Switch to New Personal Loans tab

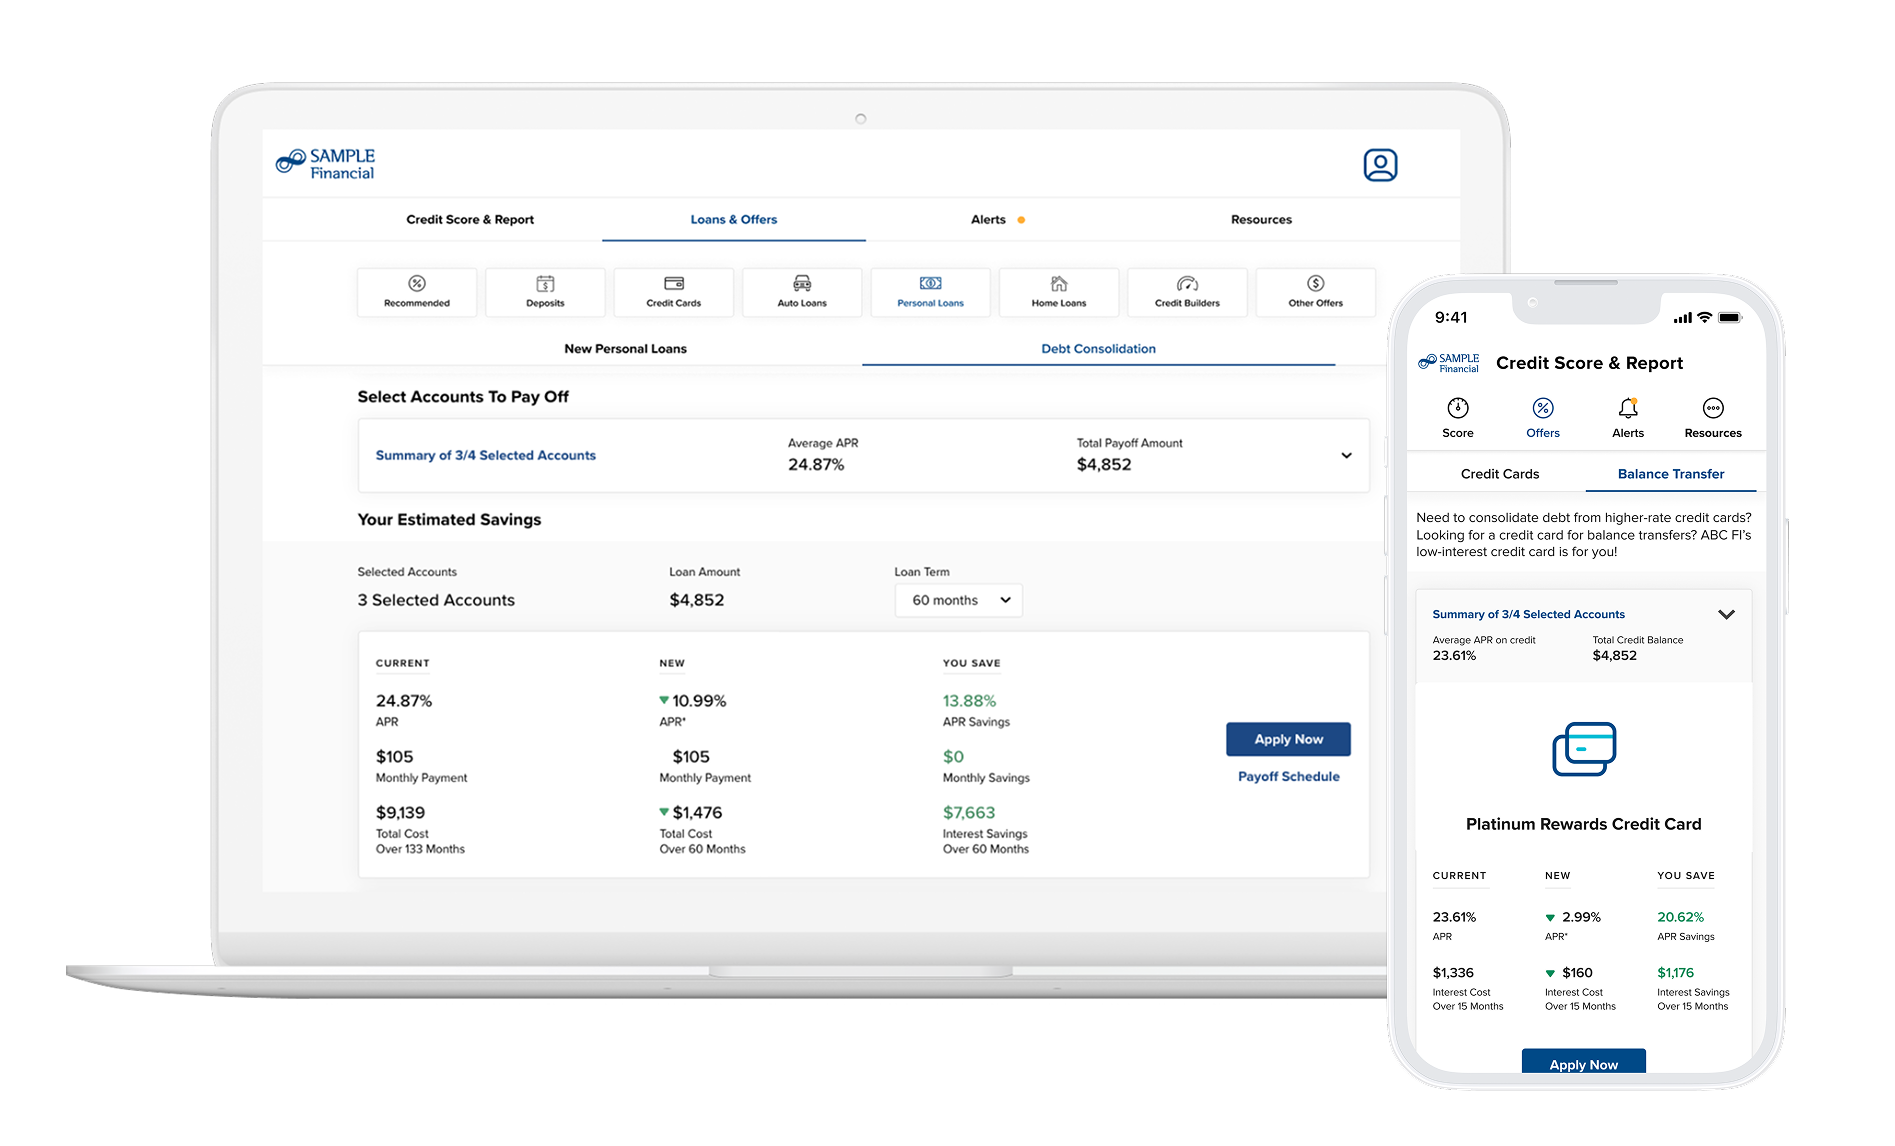coord(625,349)
